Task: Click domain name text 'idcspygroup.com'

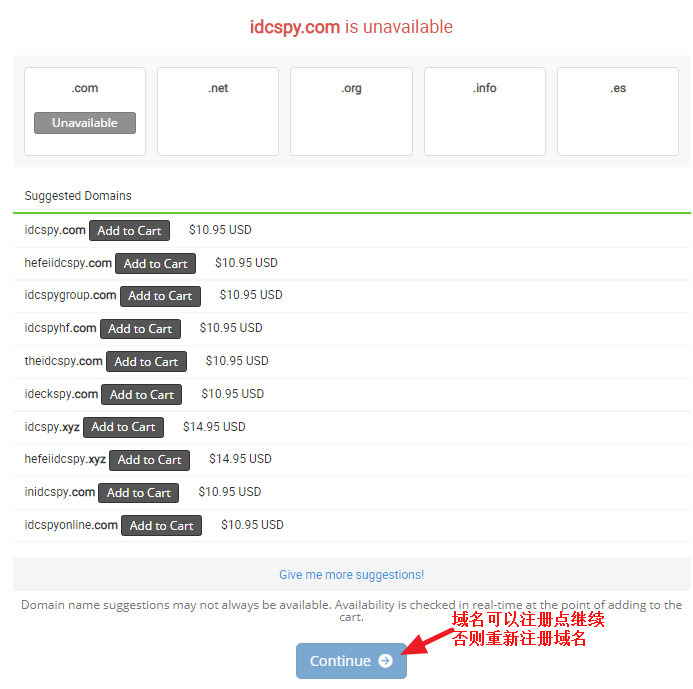Action: 70,295
